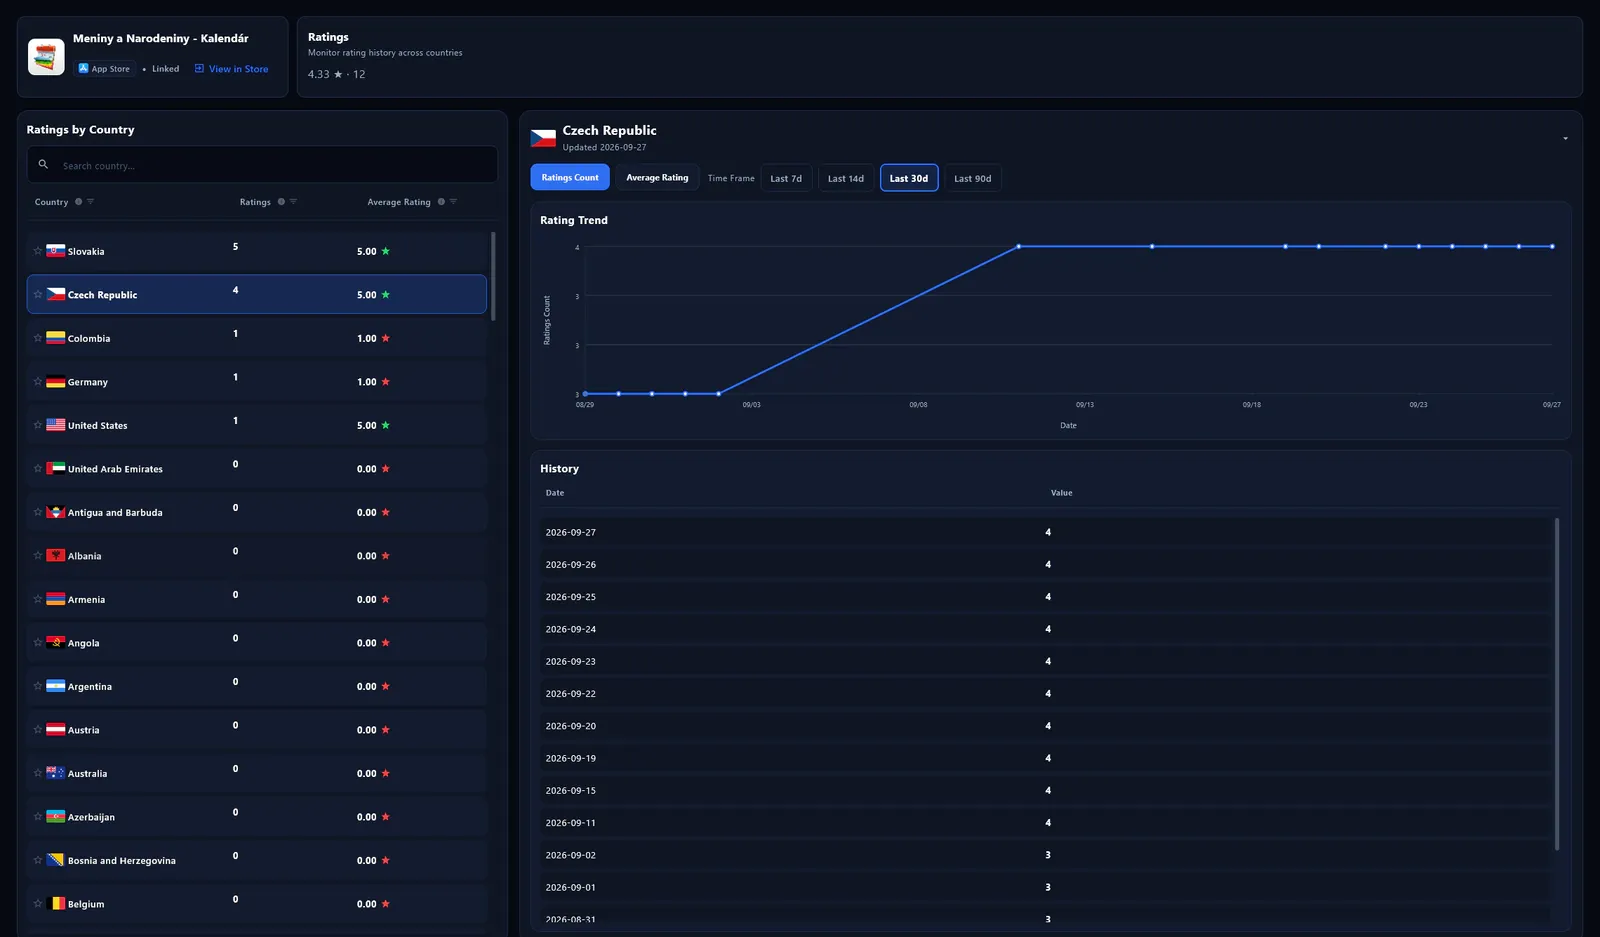The image size is (1600, 937).
Task: Open the Average Rating column filter icon
Action: tap(453, 202)
